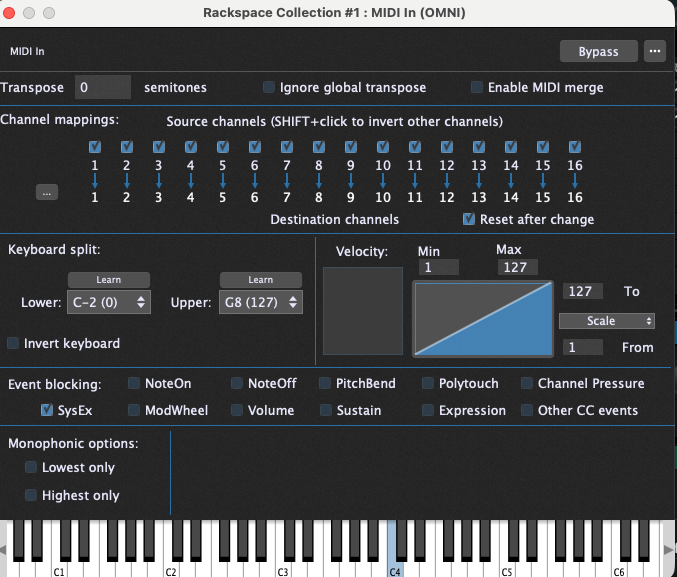Toggle Reset after change checkbox
The width and height of the screenshot is (677, 577).
coord(469,220)
